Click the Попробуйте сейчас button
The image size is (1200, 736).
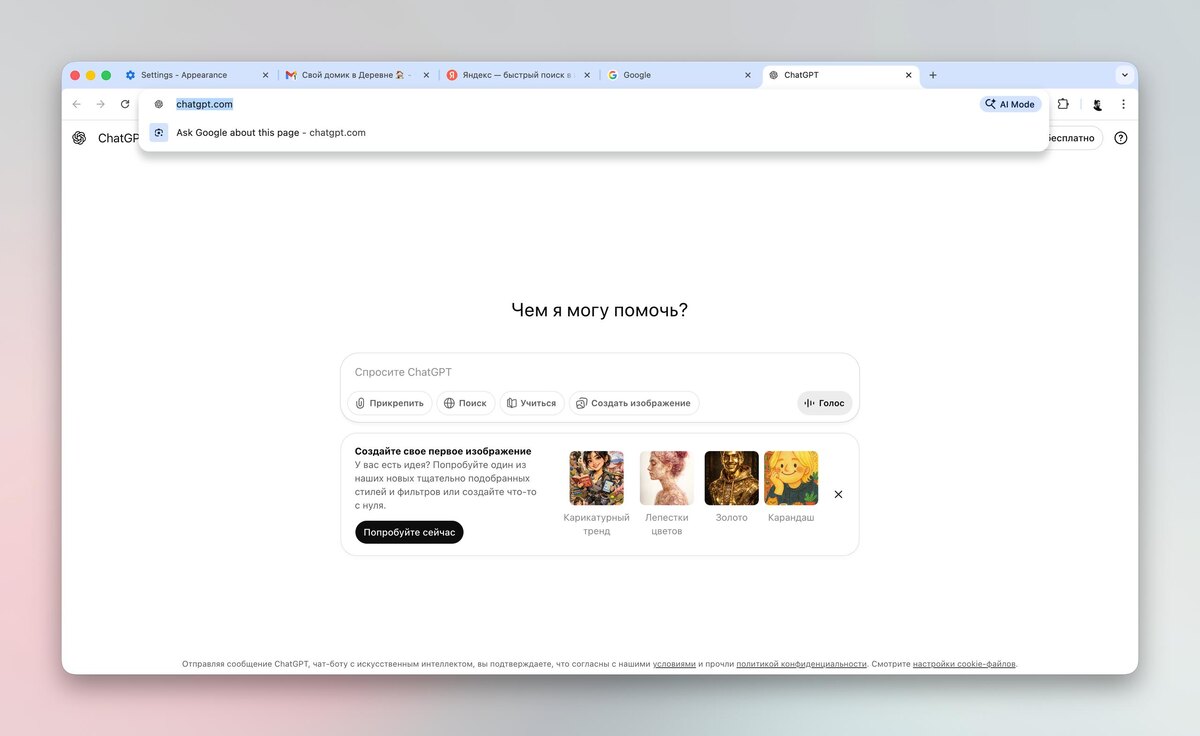(409, 532)
